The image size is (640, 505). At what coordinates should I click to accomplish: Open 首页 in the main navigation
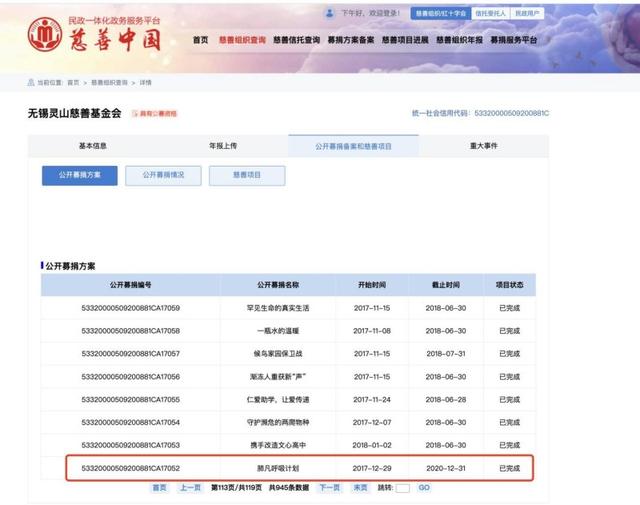(x=200, y=40)
